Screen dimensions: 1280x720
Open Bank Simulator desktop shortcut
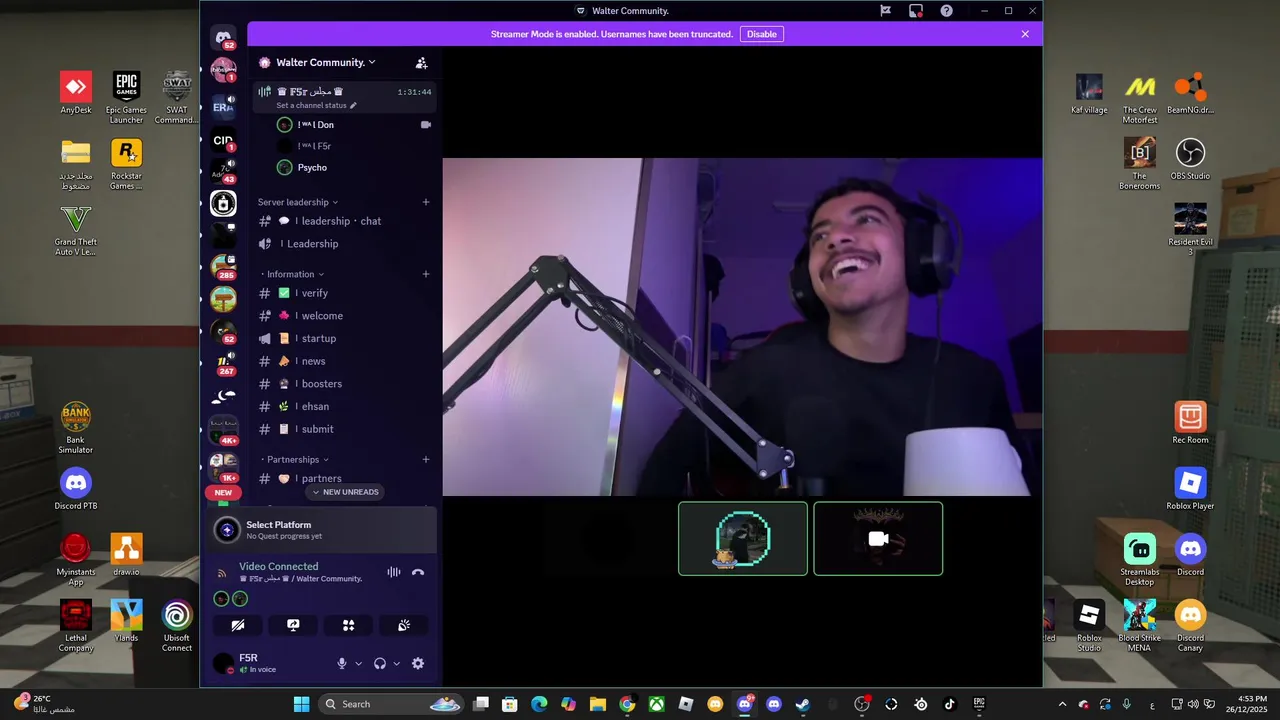[76, 428]
